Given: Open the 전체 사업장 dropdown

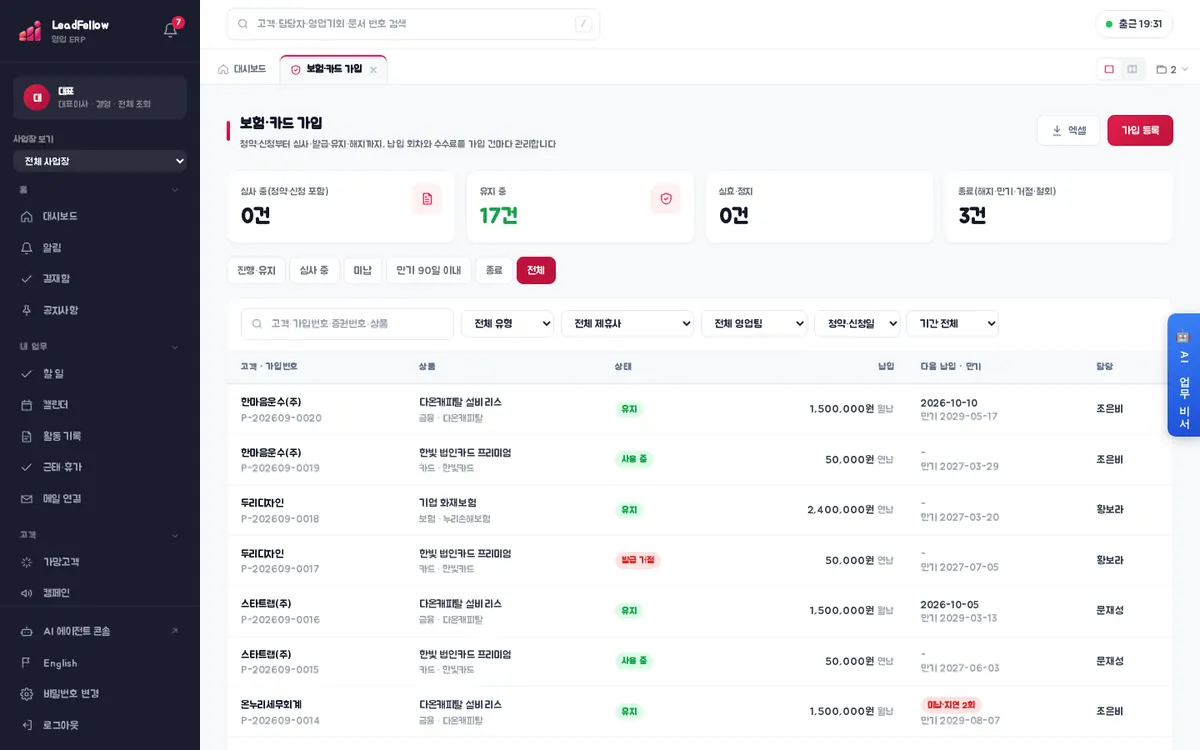Looking at the screenshot, I should point(100,161).
